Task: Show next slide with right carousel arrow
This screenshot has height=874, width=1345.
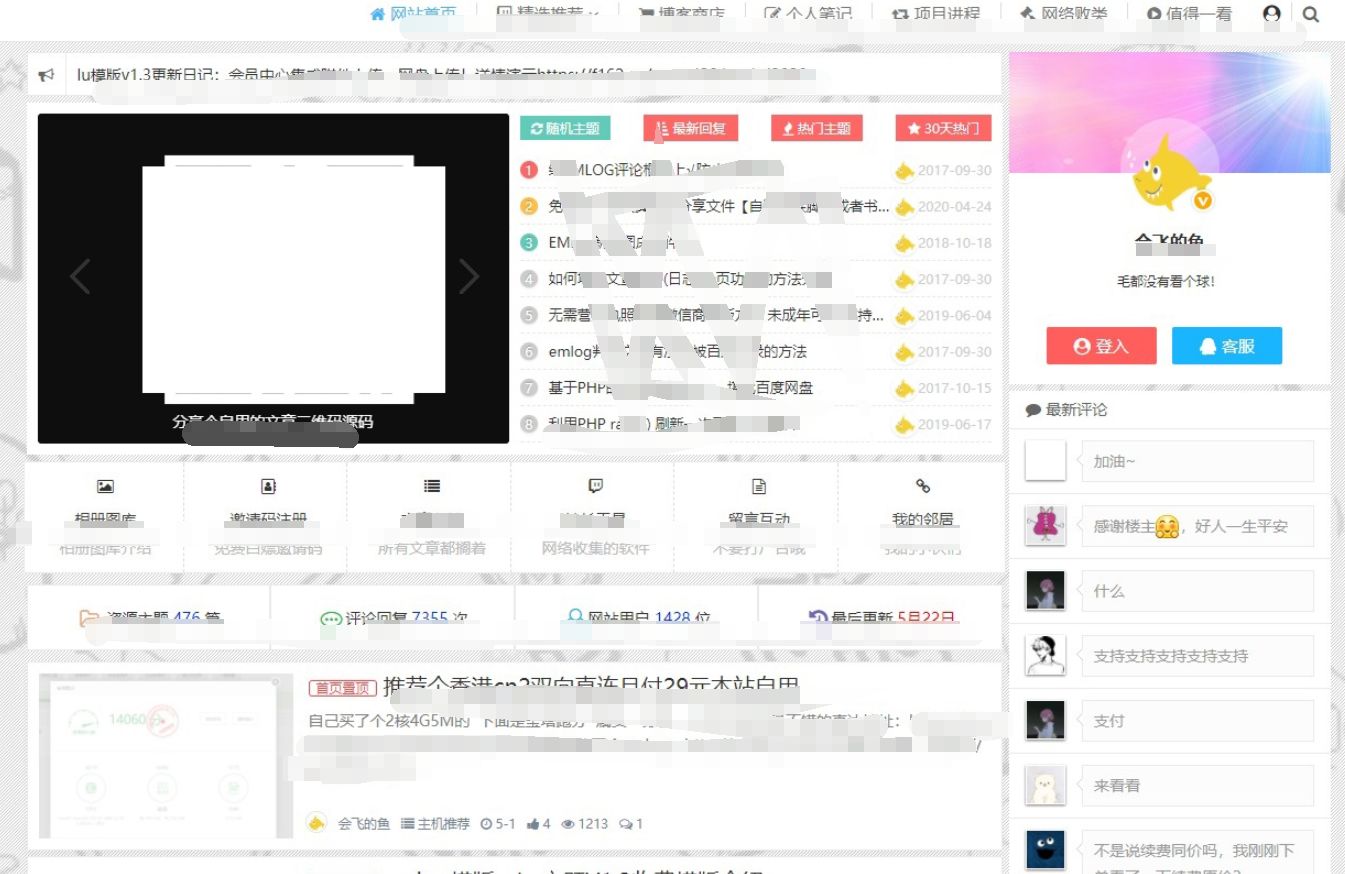Action: (468, 276)
